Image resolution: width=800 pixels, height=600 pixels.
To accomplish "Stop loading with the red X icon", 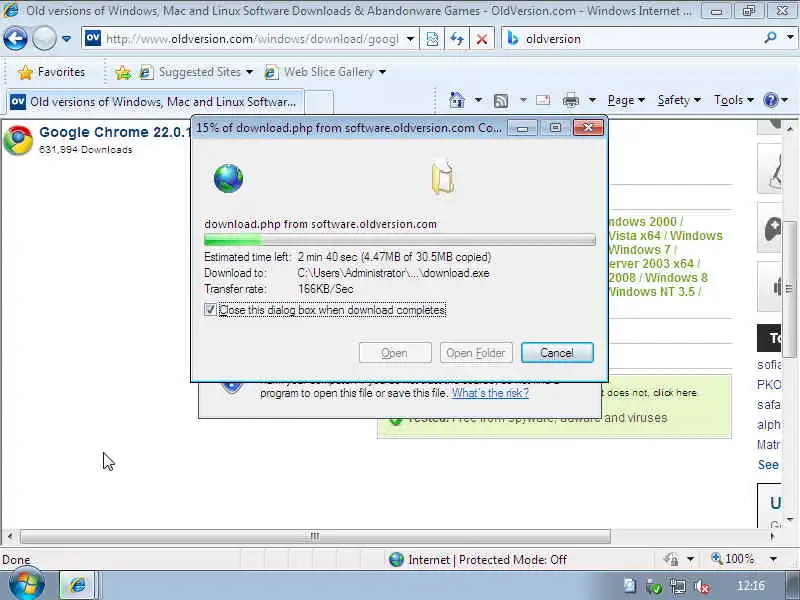I will click(x=481, y=39).
